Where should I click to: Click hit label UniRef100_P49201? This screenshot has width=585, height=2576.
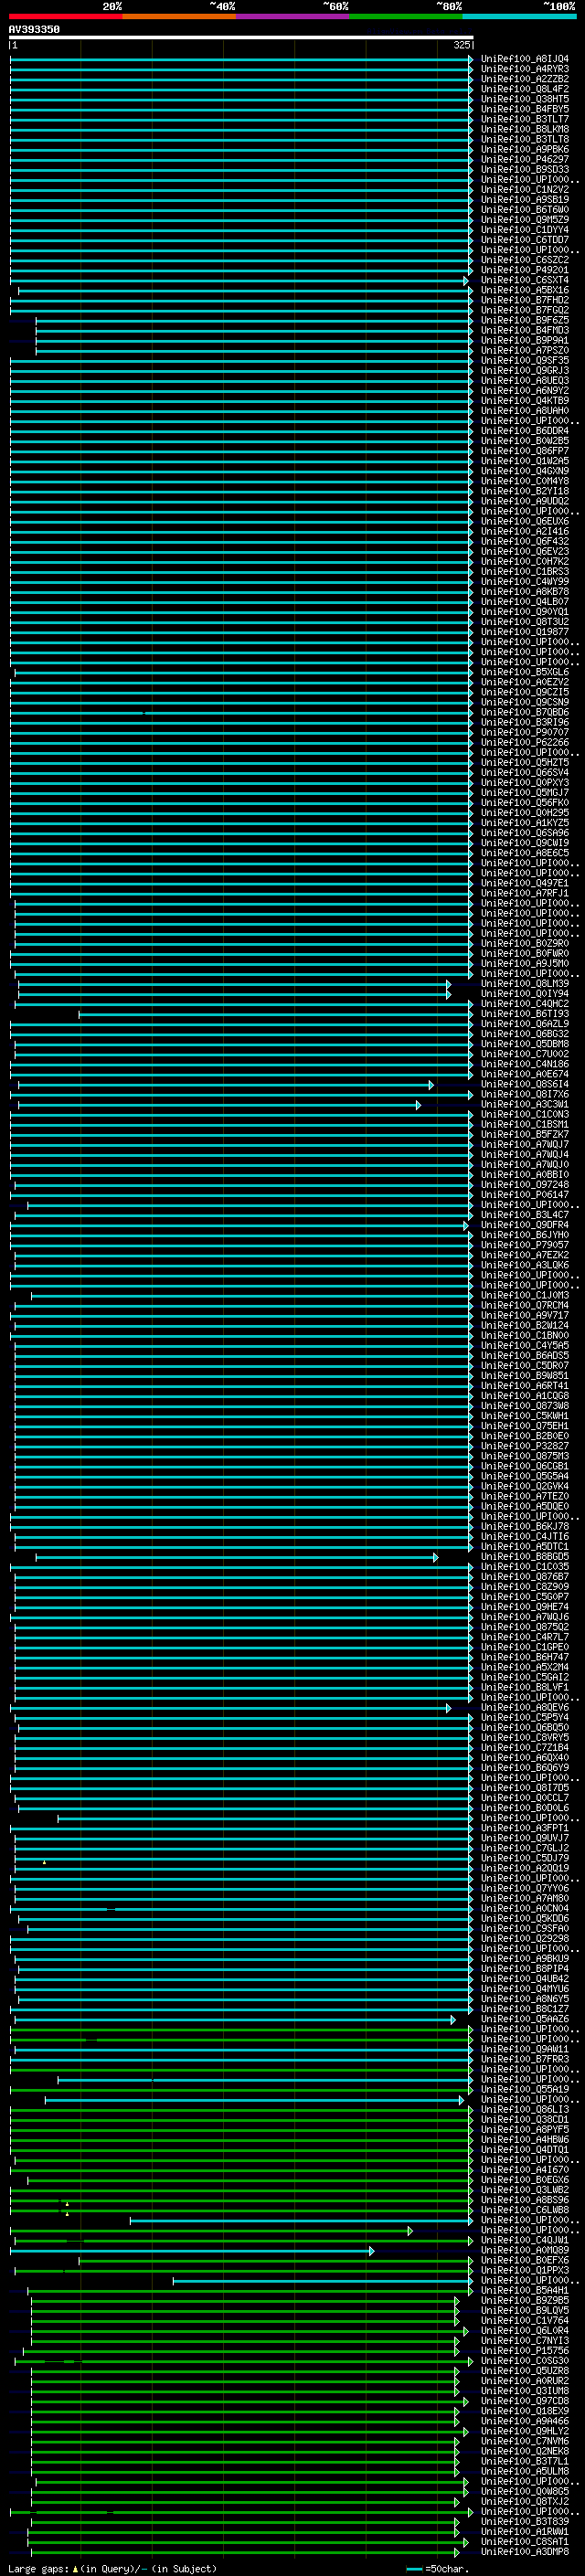click(x=524, y=270)
